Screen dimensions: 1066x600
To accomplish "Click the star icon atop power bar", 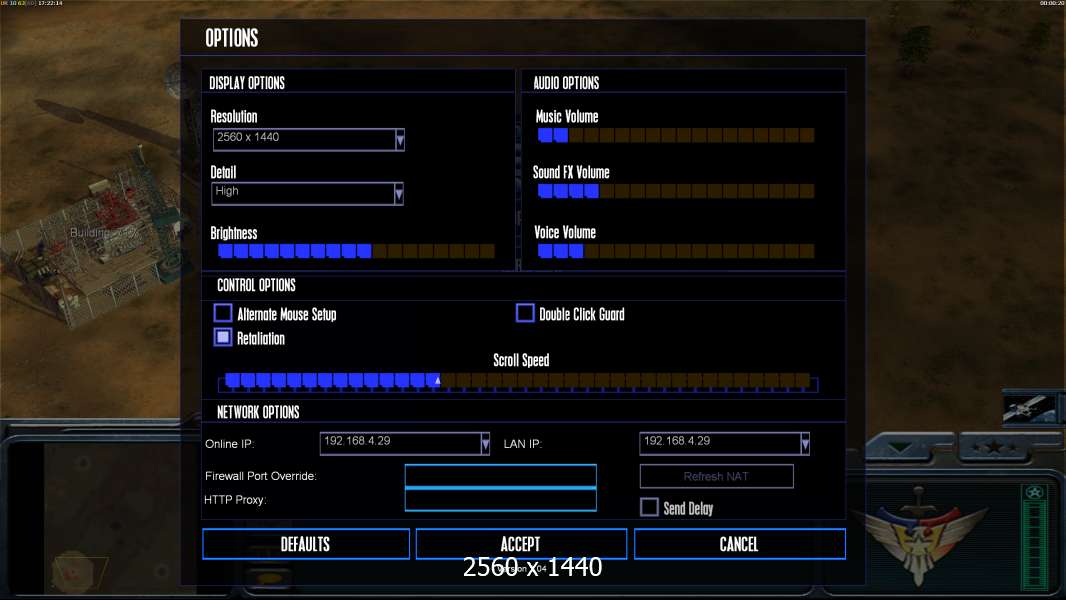I will 1035,492.
